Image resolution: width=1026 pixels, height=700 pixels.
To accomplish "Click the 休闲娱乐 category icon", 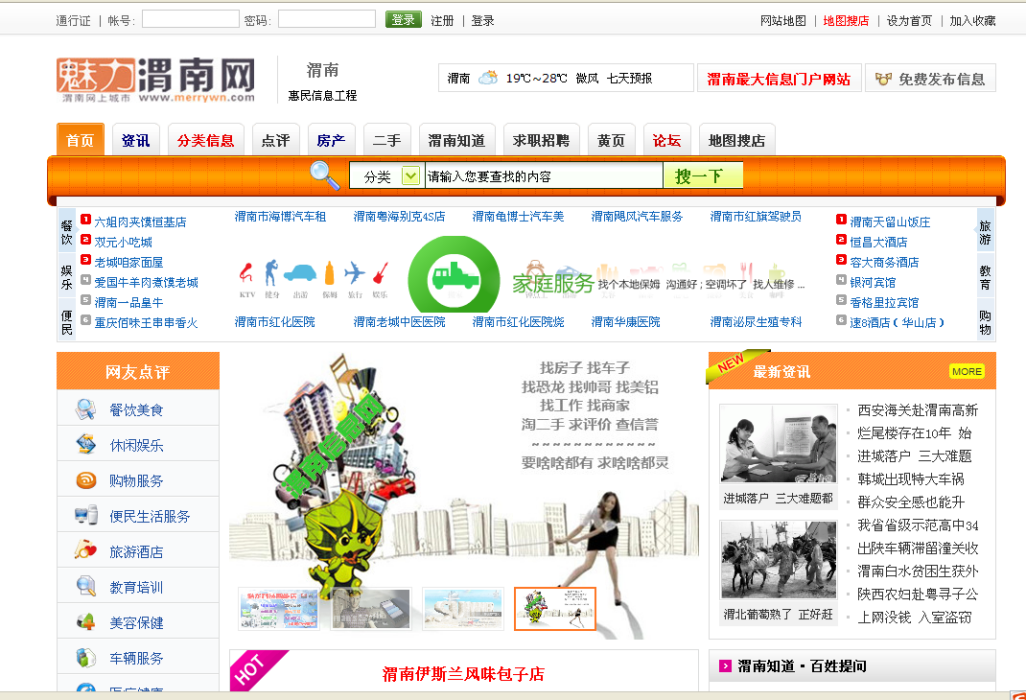I will coord(86,445).
